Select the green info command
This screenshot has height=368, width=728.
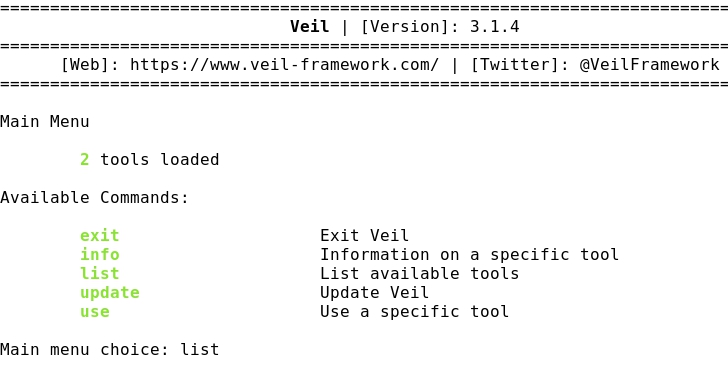(x=99, y=254)
